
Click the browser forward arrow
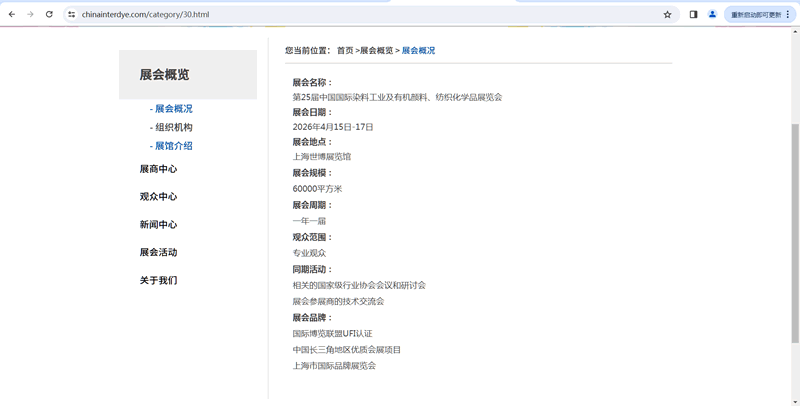(x=30, y=15)
